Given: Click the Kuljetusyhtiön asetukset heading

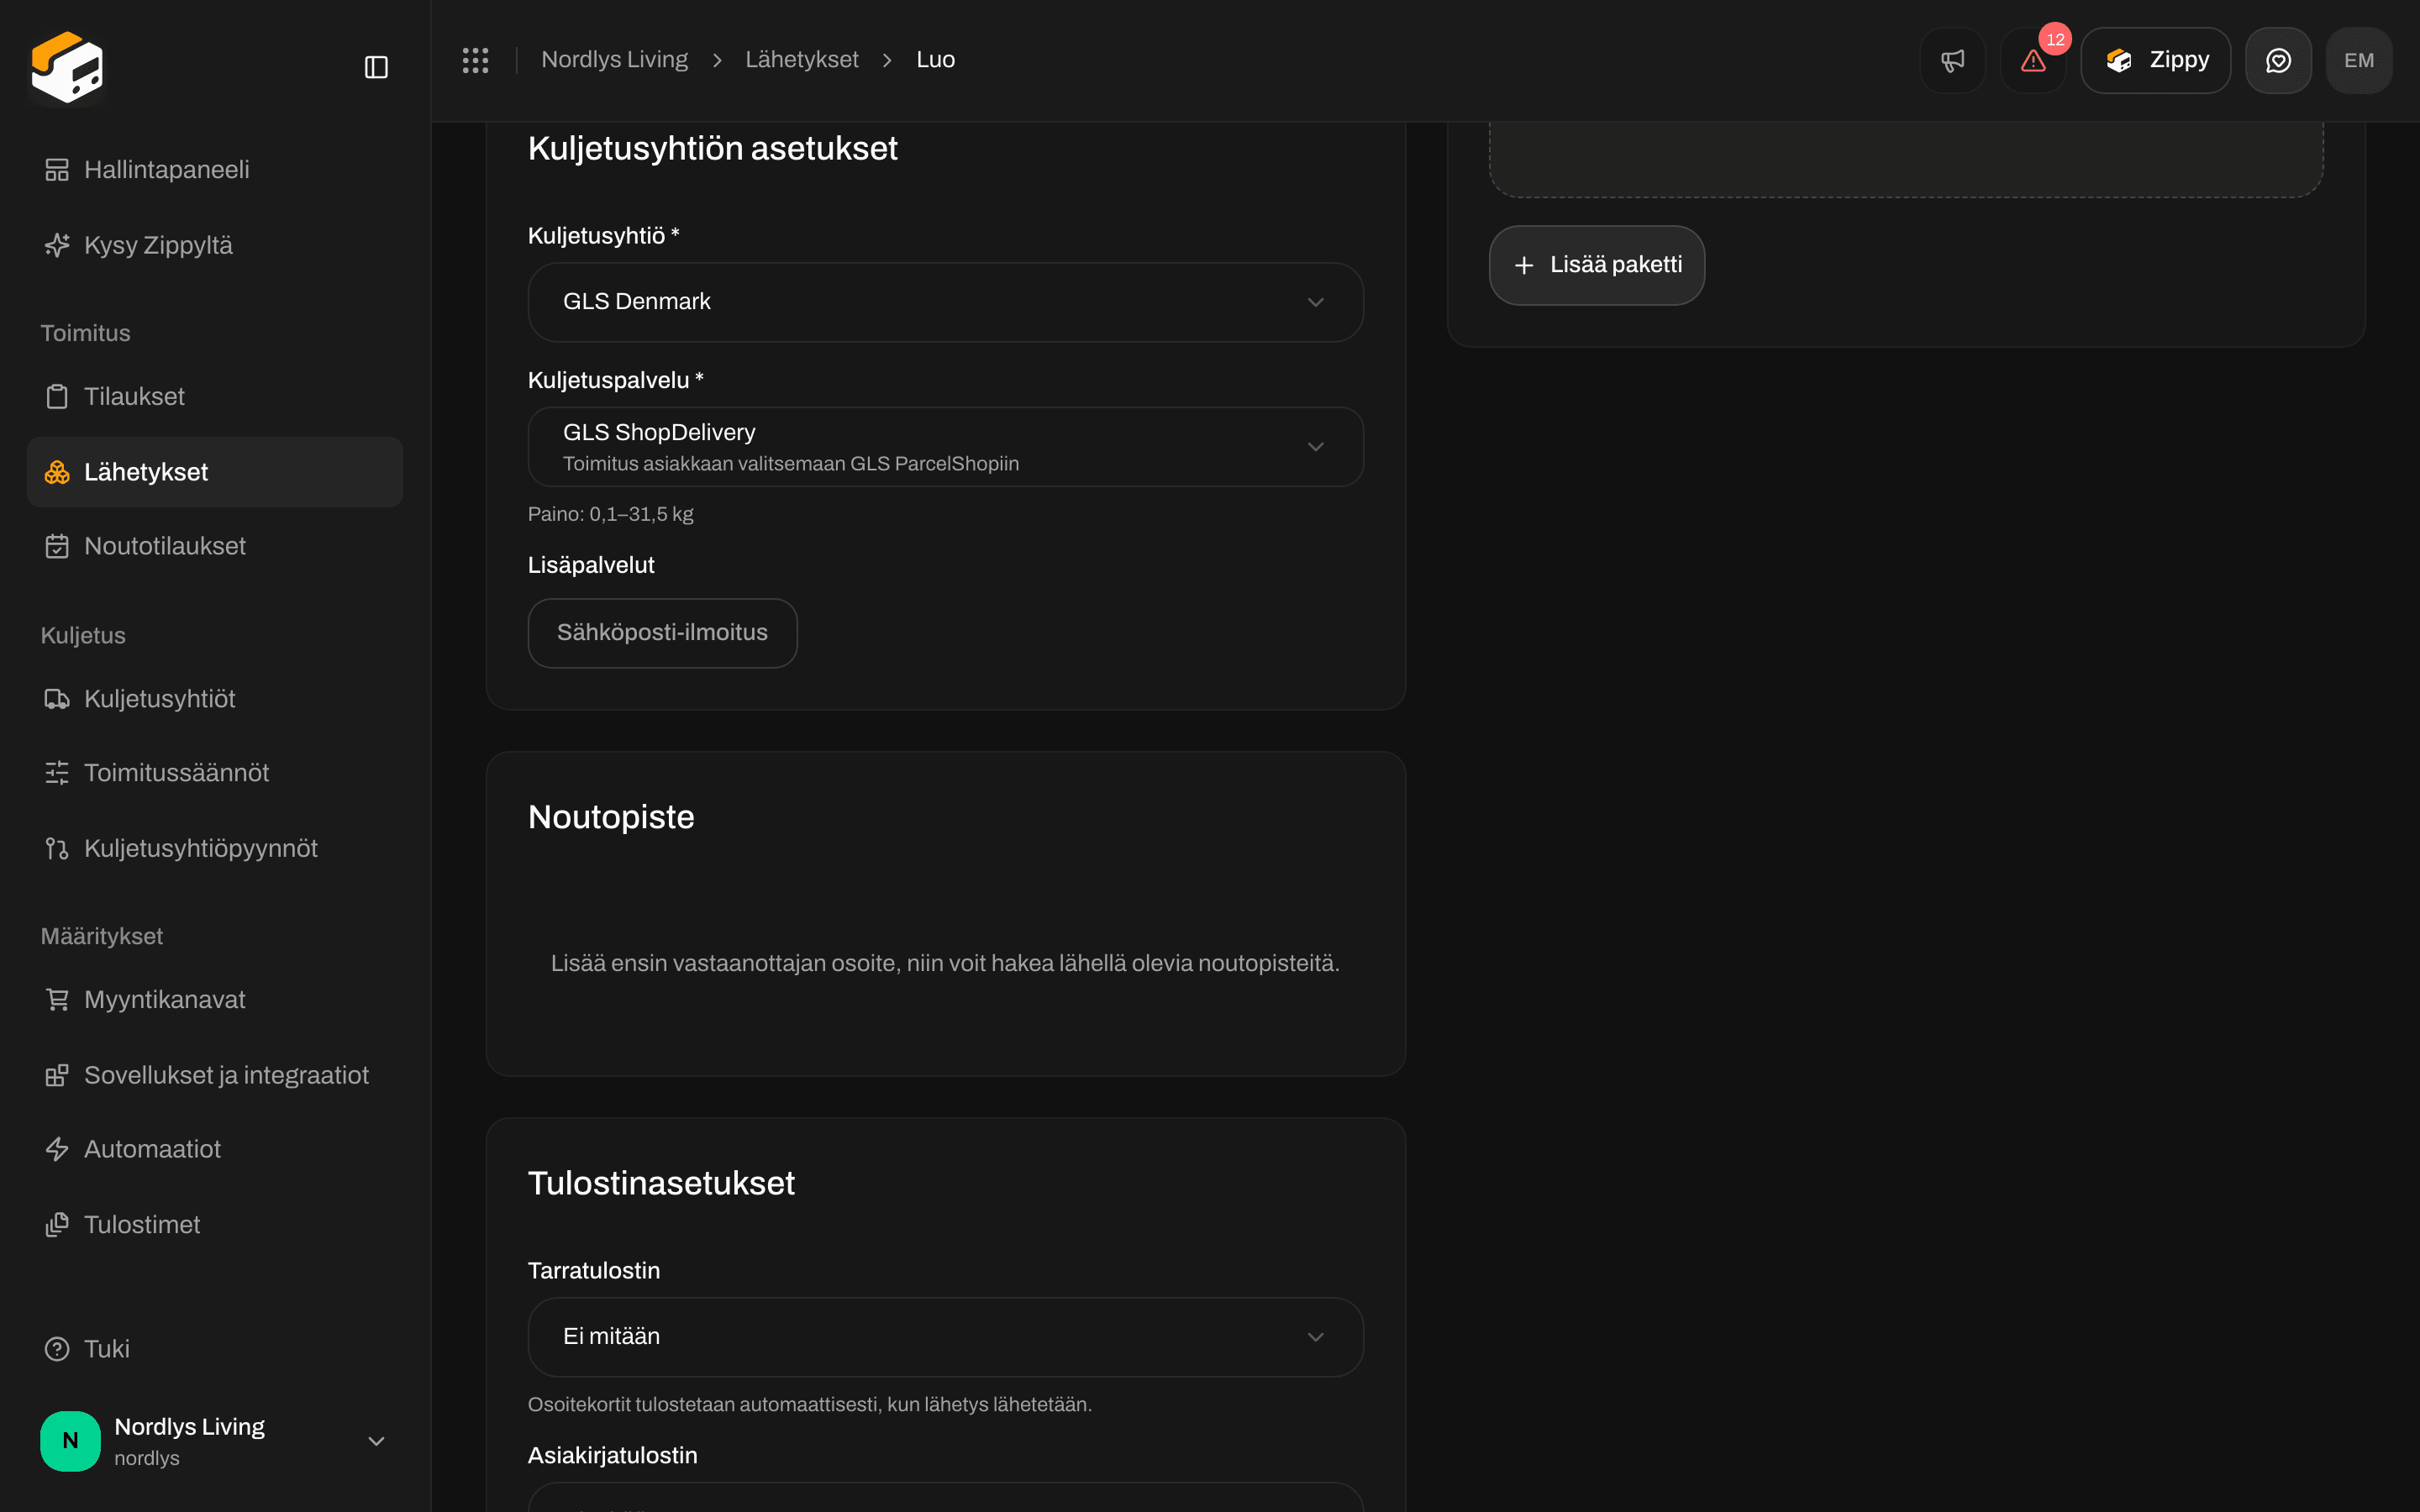Looking at the screenshot, I should 712,148.
